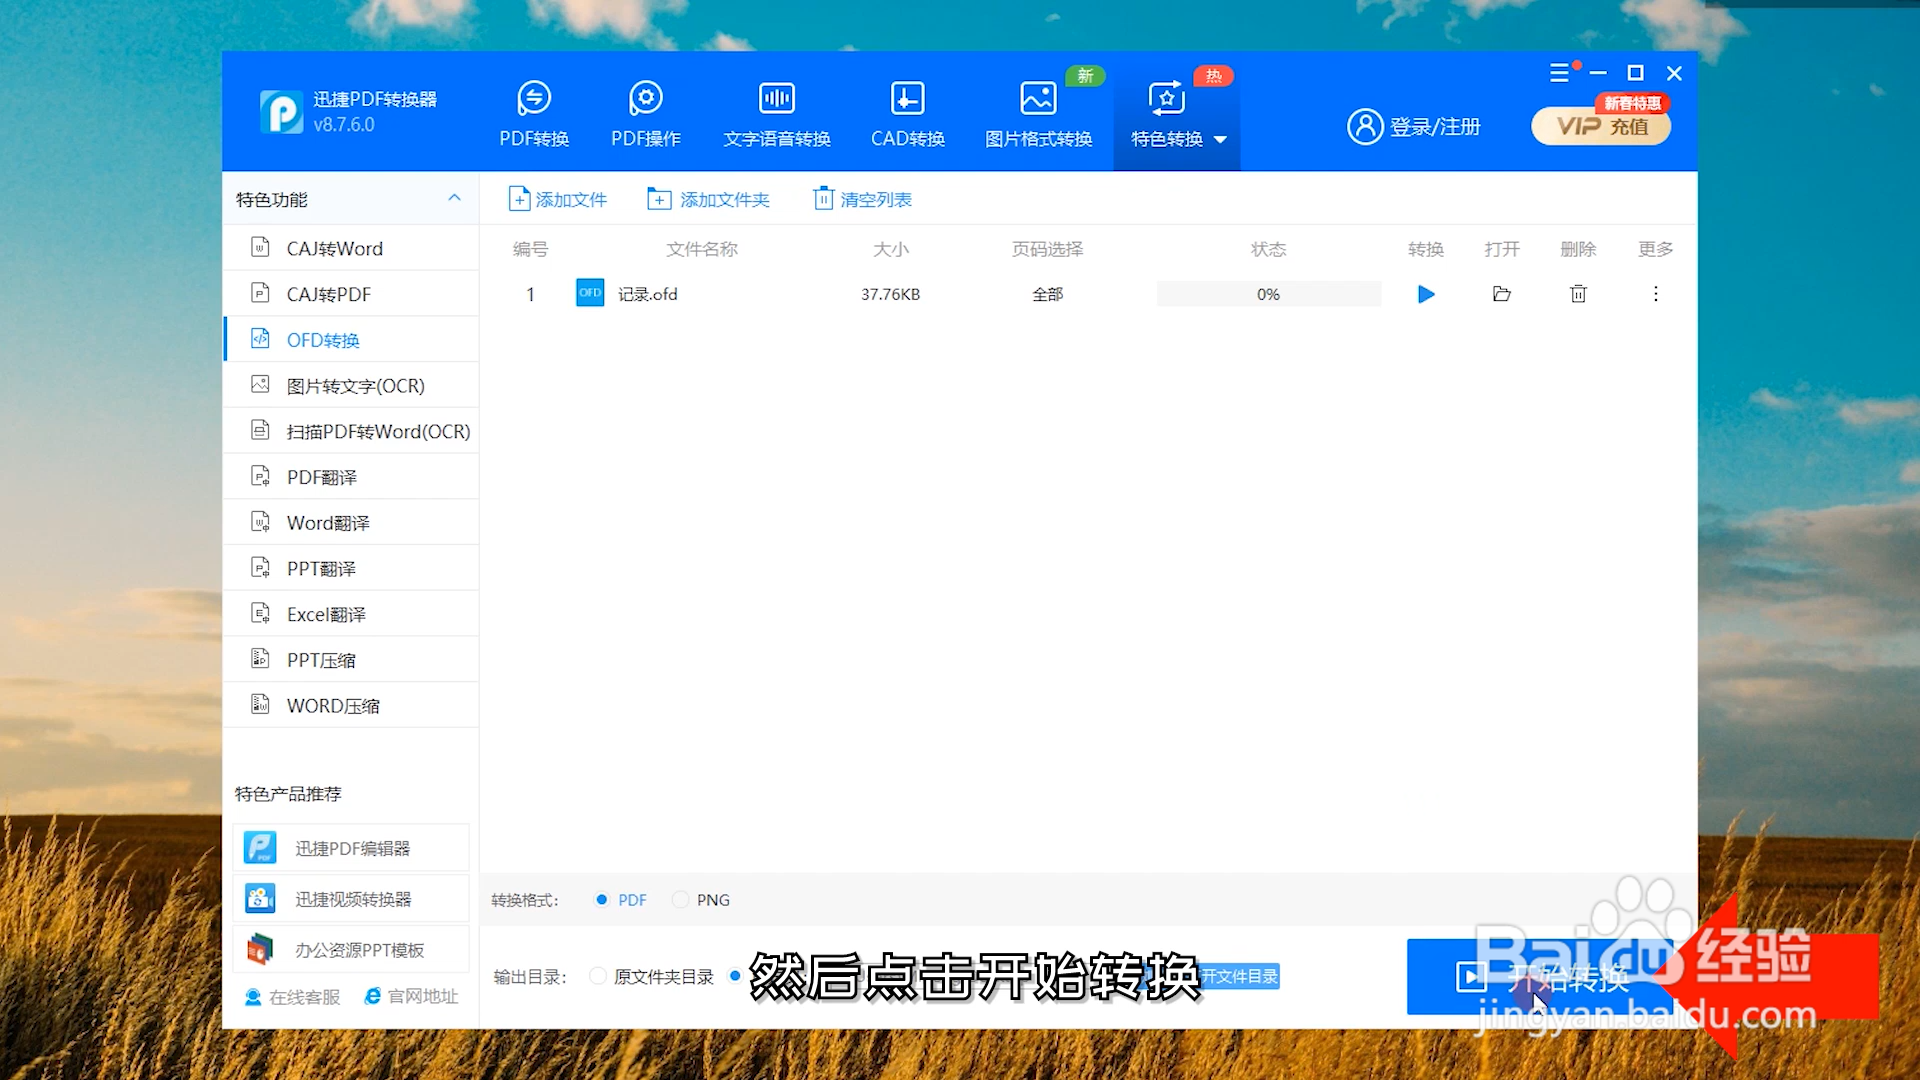This screenshot has width=1920, height=1080.
Task: Click the 添加文件夹 button
Action: (708, 199)
